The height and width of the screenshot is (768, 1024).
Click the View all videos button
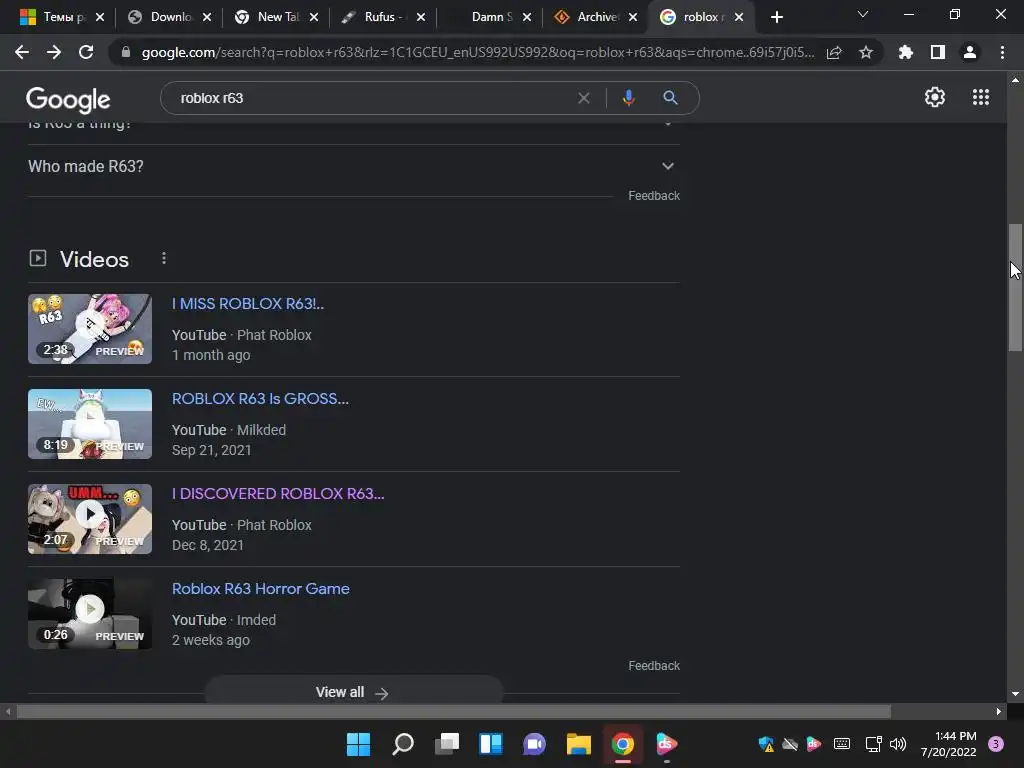coord(353,691)
